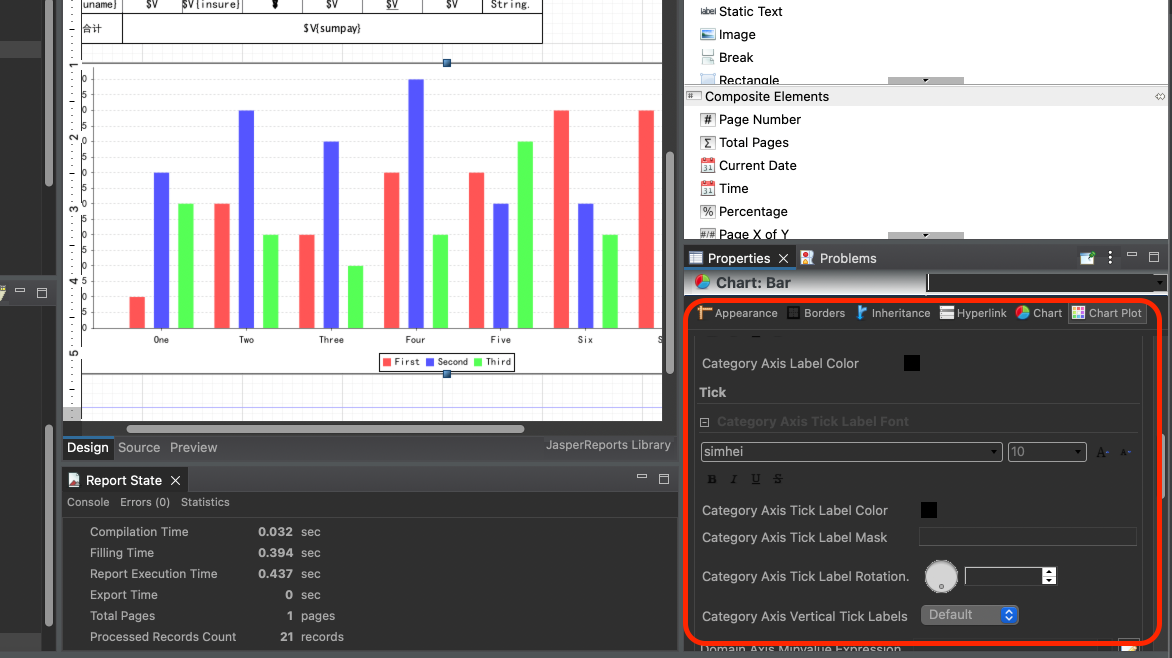Switch to the Source editor tab
1172x658 pixels.
[x=139, y=448]
